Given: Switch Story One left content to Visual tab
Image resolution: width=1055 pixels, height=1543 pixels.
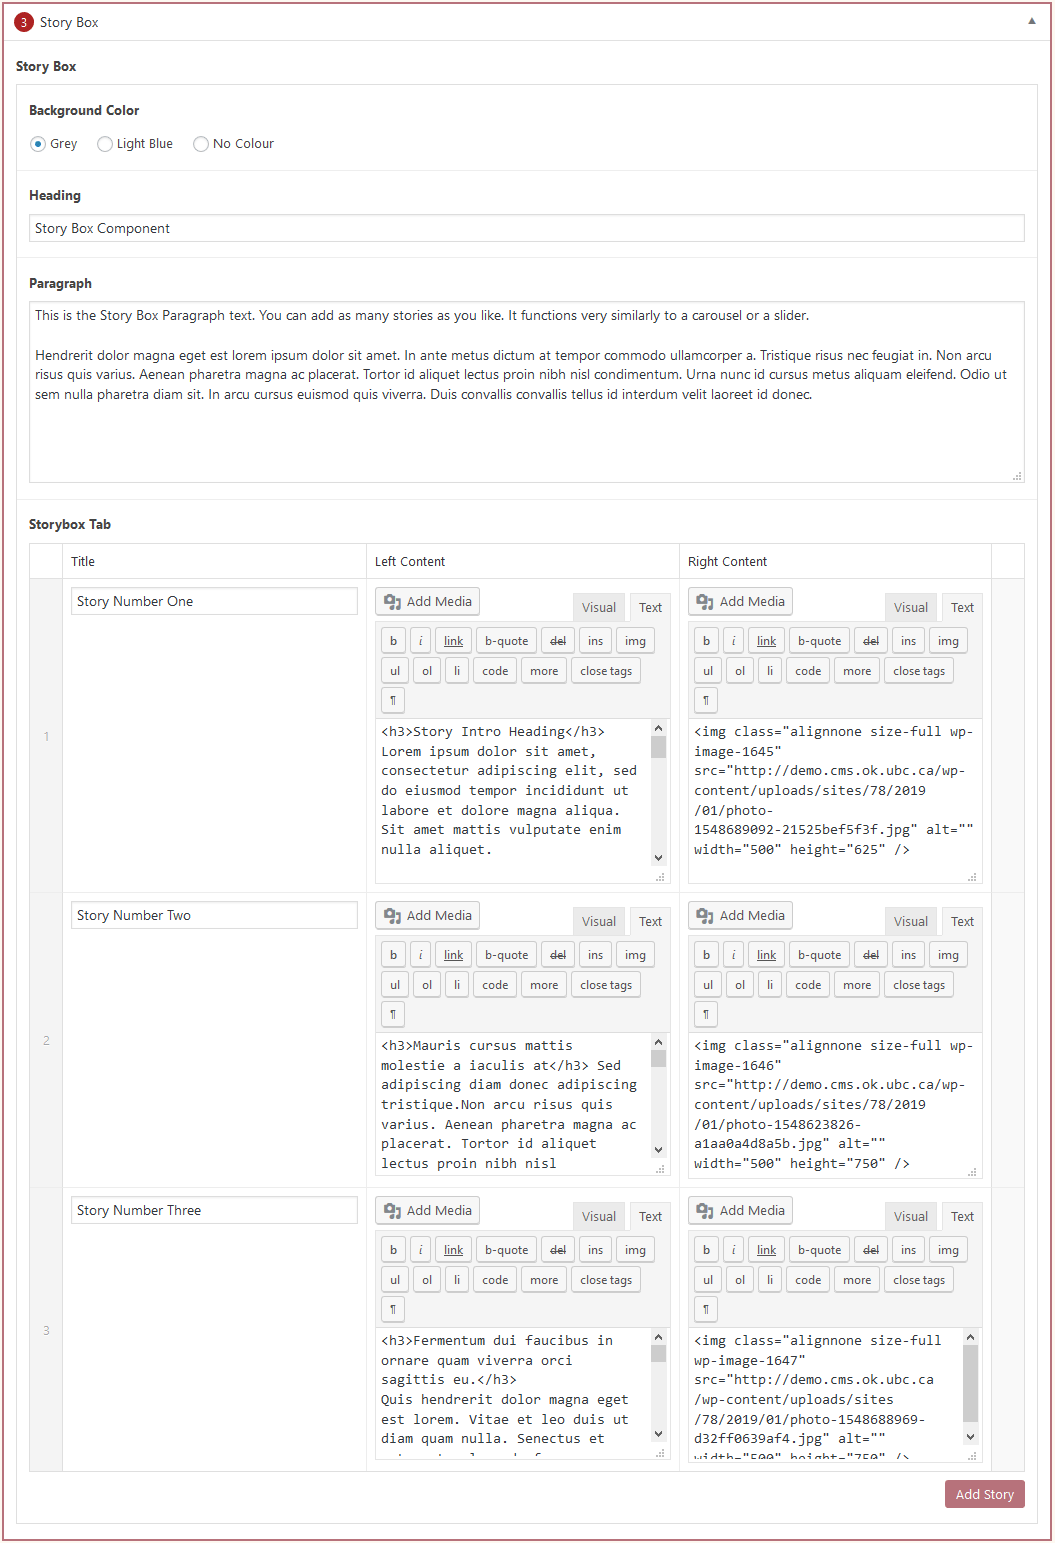Looking at the screenshot, I should [599, 607].
